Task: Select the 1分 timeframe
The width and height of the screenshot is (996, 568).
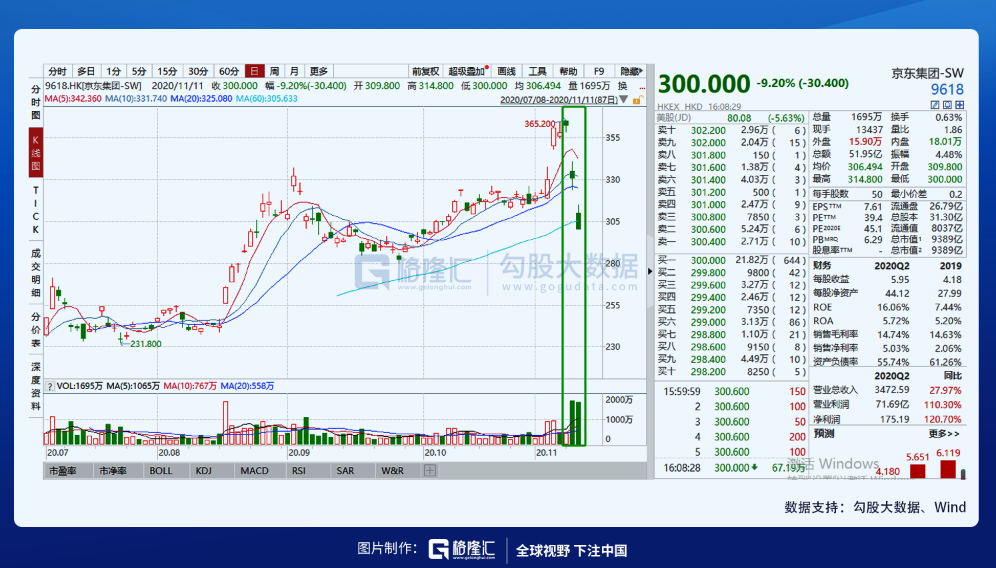Action: click(x=114, y=71)
